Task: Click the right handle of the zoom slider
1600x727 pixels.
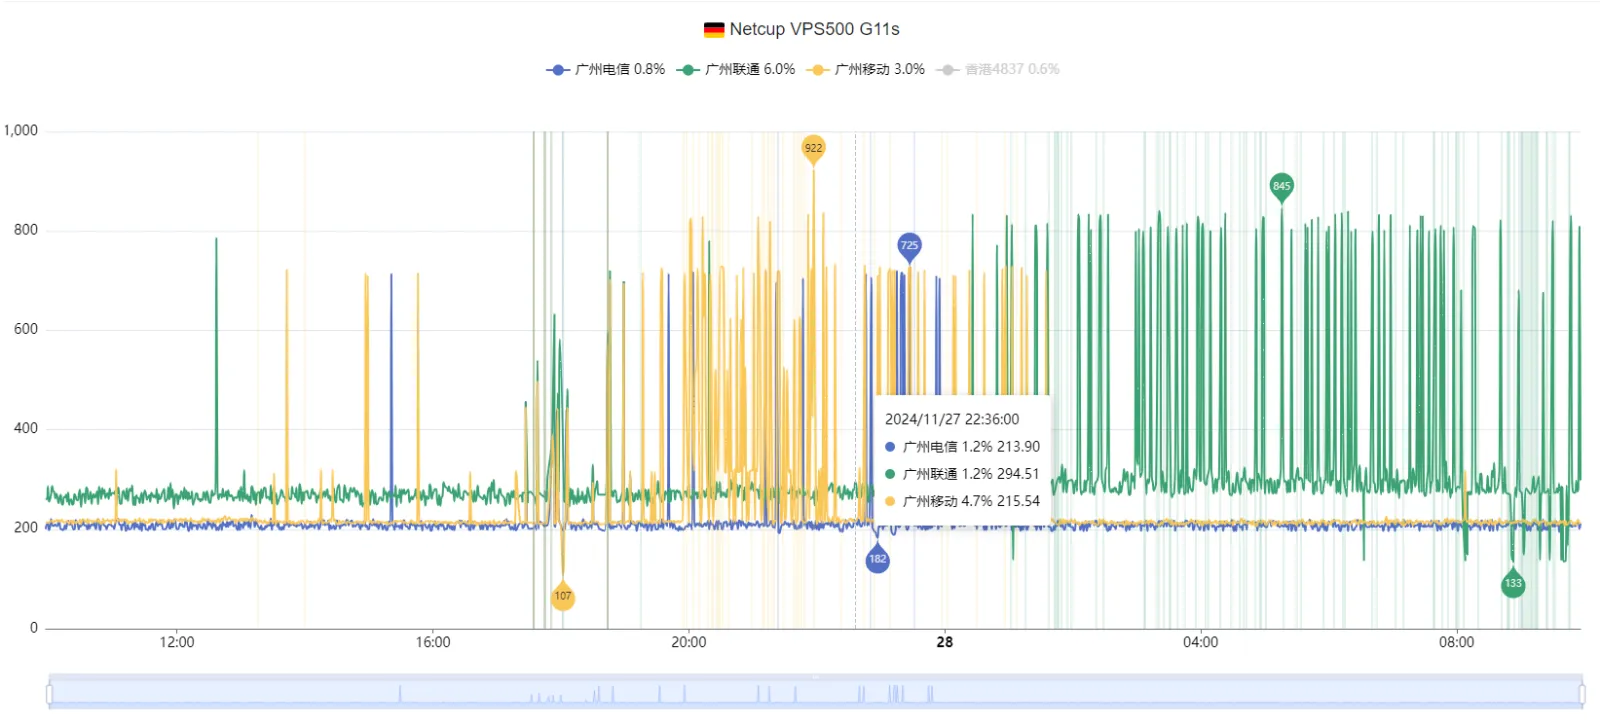Action: (1582, 693)
